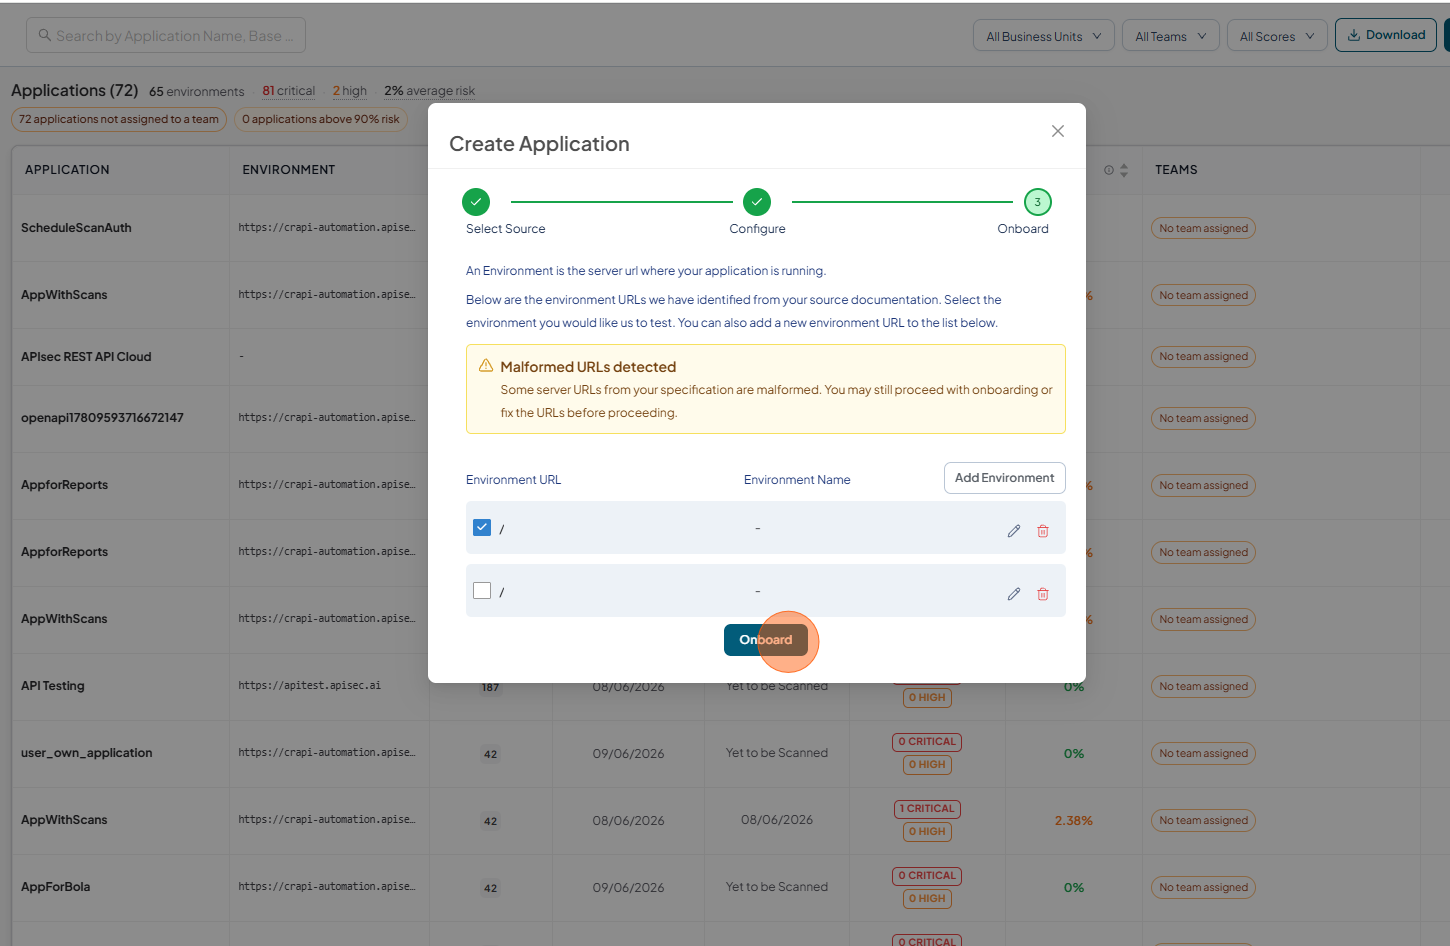Select 72 applications not assigned to team
Image resolution: width=1450 pixels, height=946 pixels.
pos(119,119)
